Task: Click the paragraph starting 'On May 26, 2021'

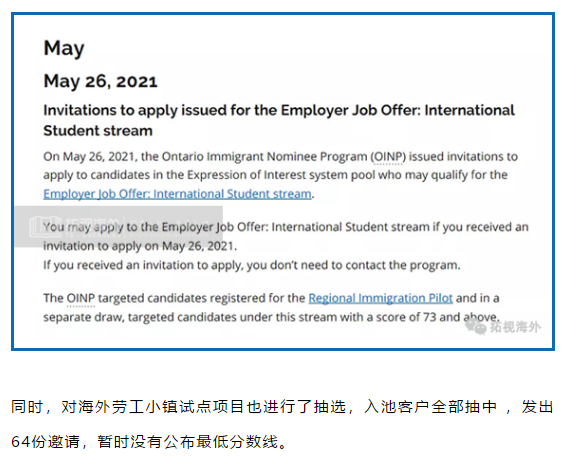Action: pyautogui.click(x=280, y=175)
